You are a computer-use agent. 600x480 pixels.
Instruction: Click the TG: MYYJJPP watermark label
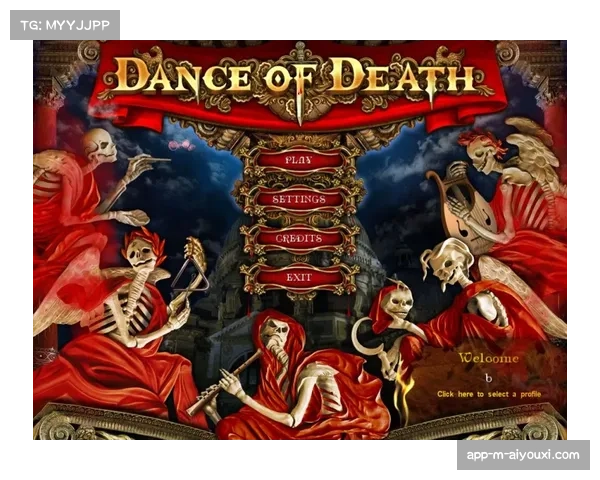64,24
